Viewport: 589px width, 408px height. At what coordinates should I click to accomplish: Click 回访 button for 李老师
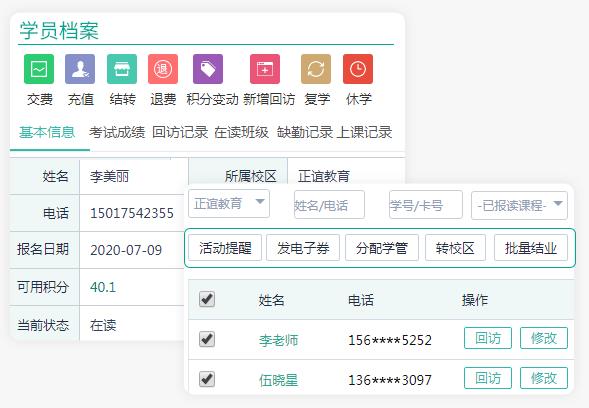(488, 338)
